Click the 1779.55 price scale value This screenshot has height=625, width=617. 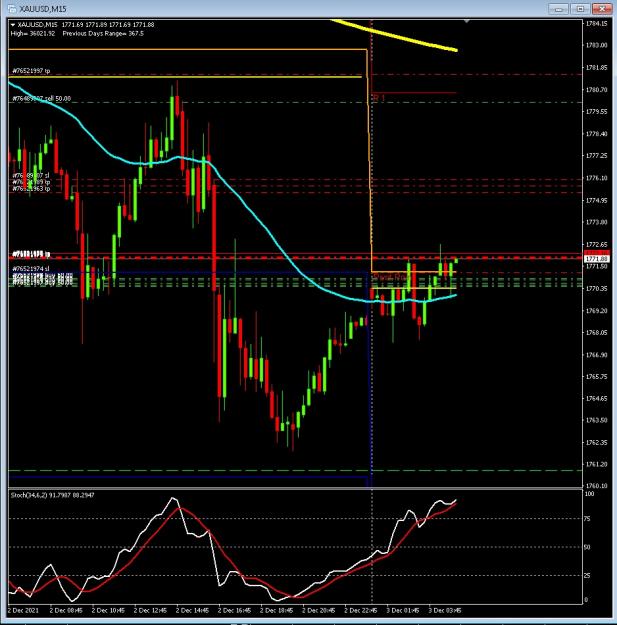[x=596, y=112]
